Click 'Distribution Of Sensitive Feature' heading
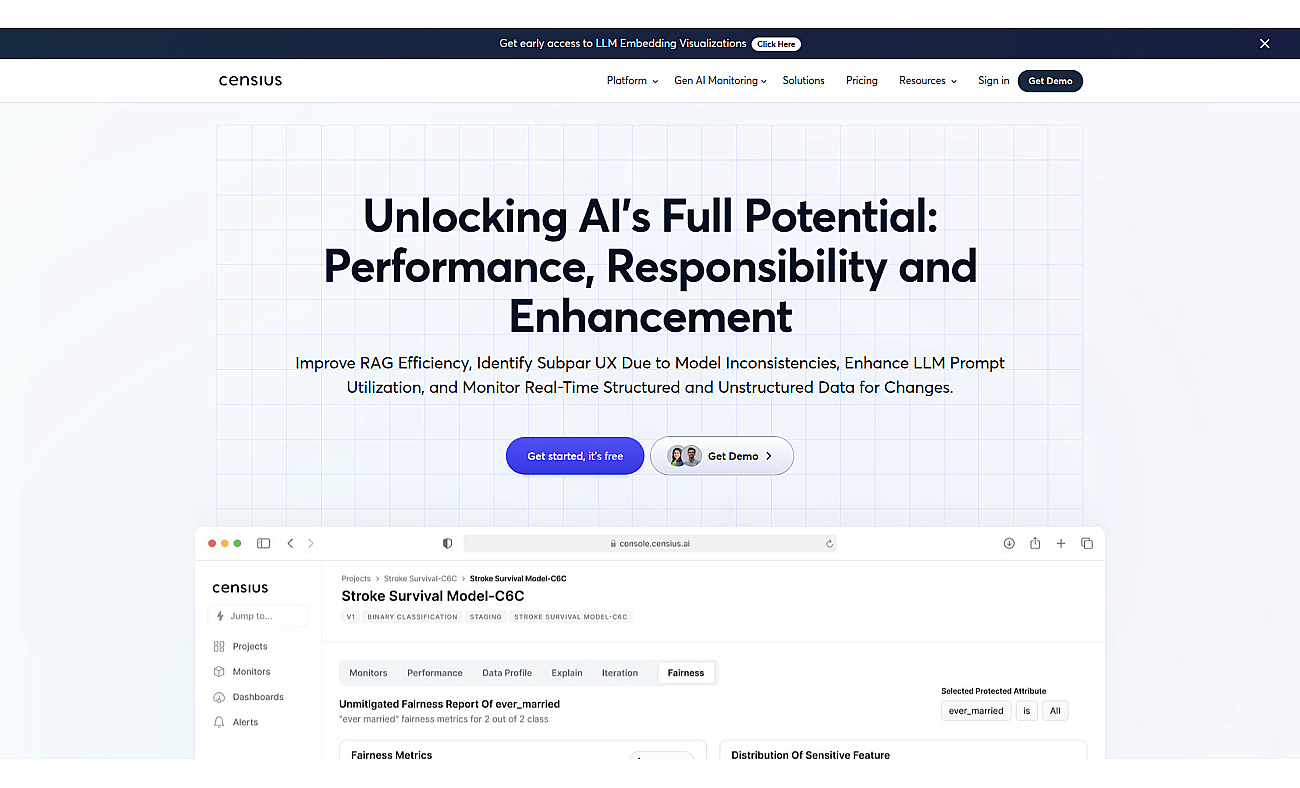 coord(811,755)
